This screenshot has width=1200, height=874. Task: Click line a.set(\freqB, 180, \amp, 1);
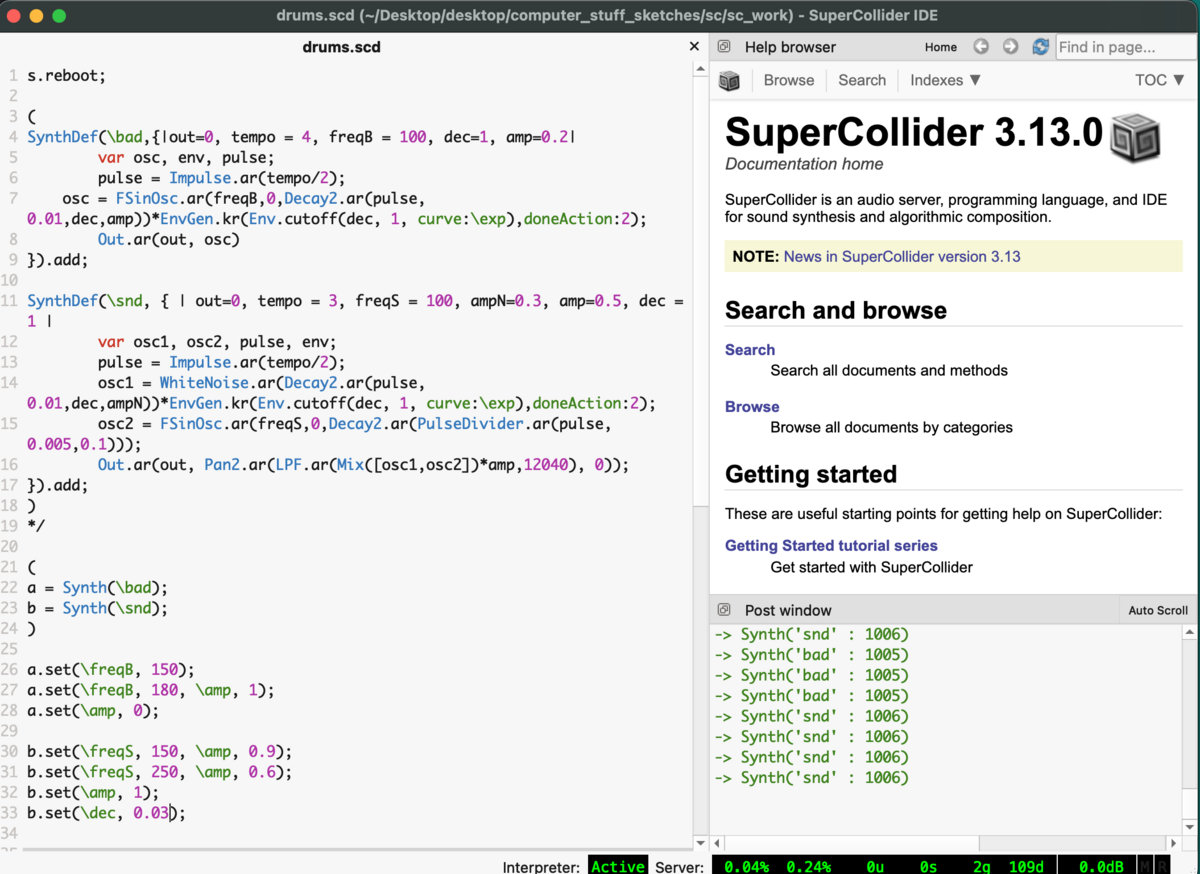(150, 690)
